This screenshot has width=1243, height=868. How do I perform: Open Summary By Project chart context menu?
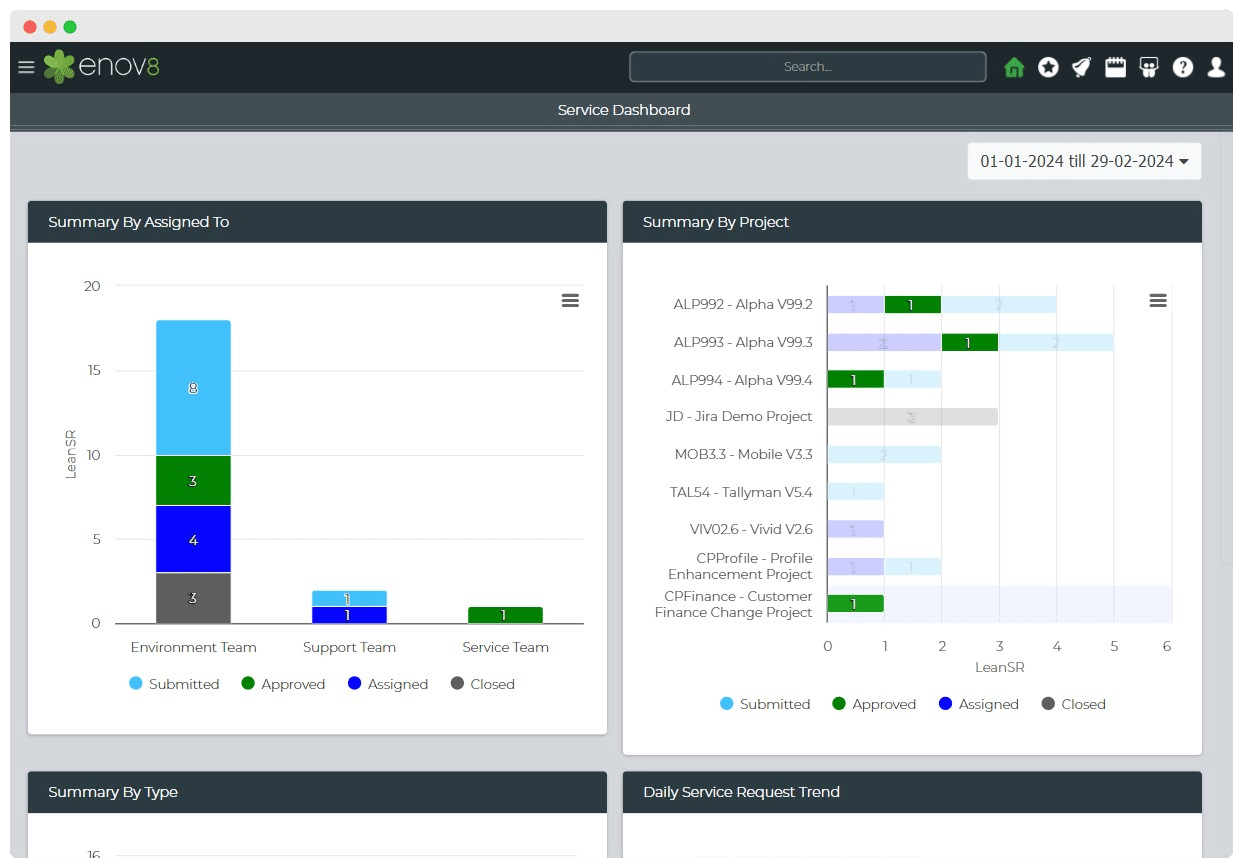[x=1158, y=301]
